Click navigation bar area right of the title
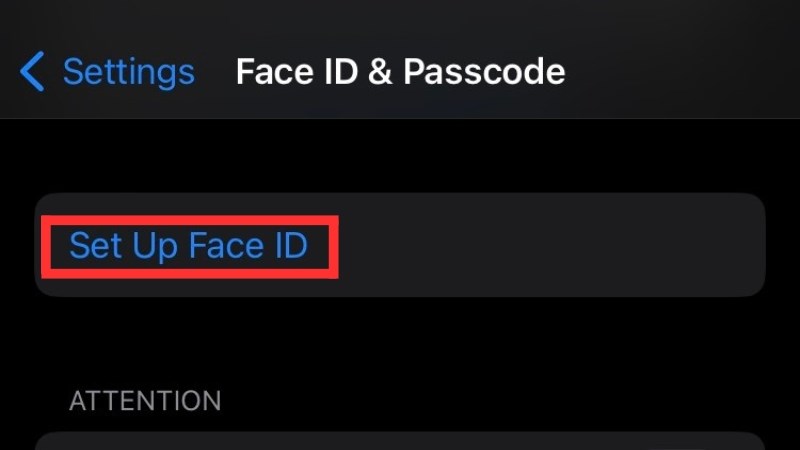The width and height of the screenshot is (800, 450). click(x=680, y=72)
